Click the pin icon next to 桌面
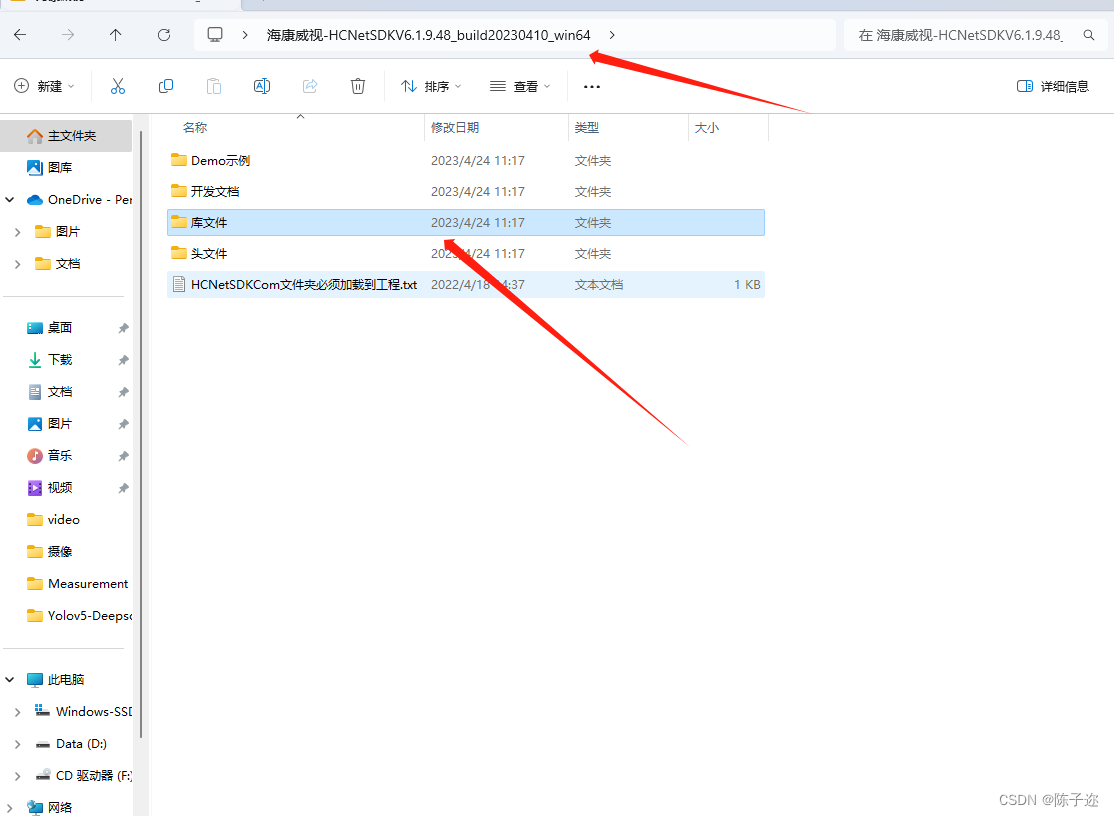This screenshot has width=1114, height=816. coord(123,328)
